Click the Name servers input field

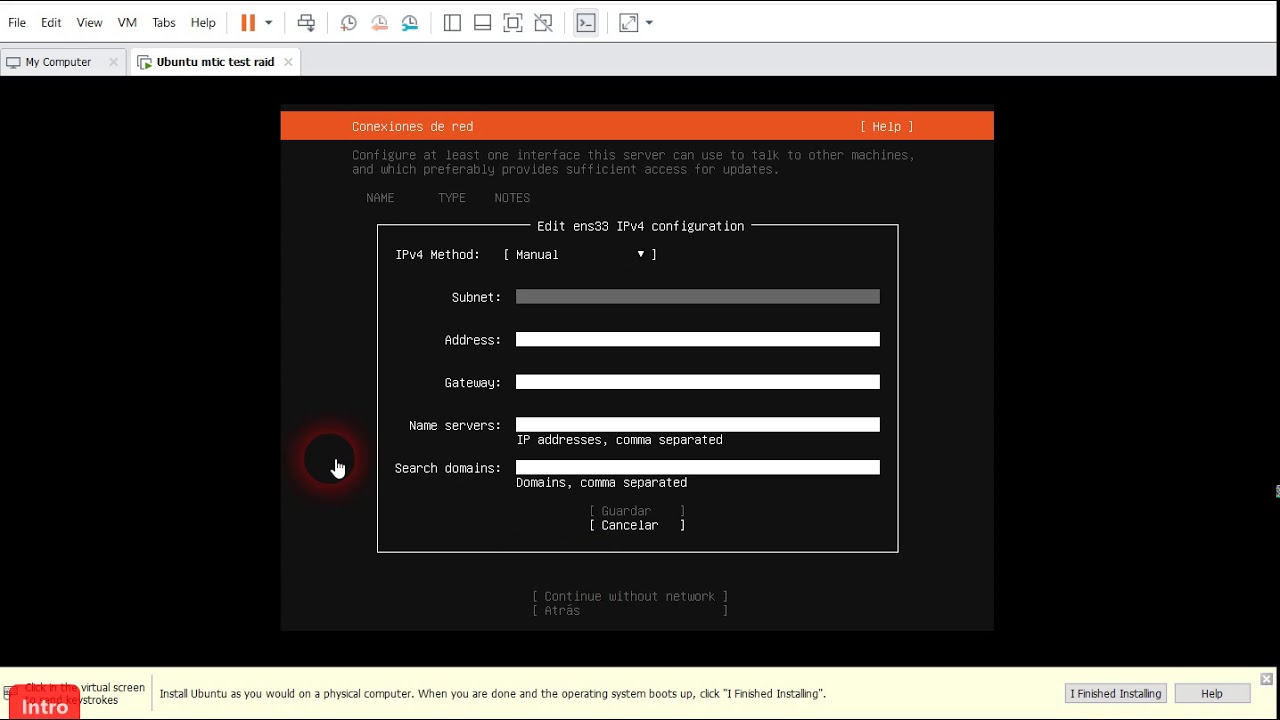point(698,425)
